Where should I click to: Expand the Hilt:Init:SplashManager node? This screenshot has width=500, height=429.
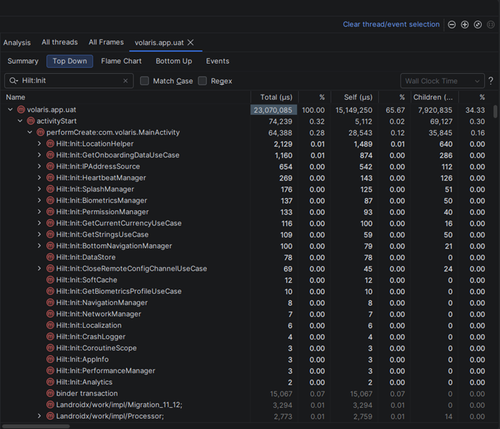pos(39,189)
